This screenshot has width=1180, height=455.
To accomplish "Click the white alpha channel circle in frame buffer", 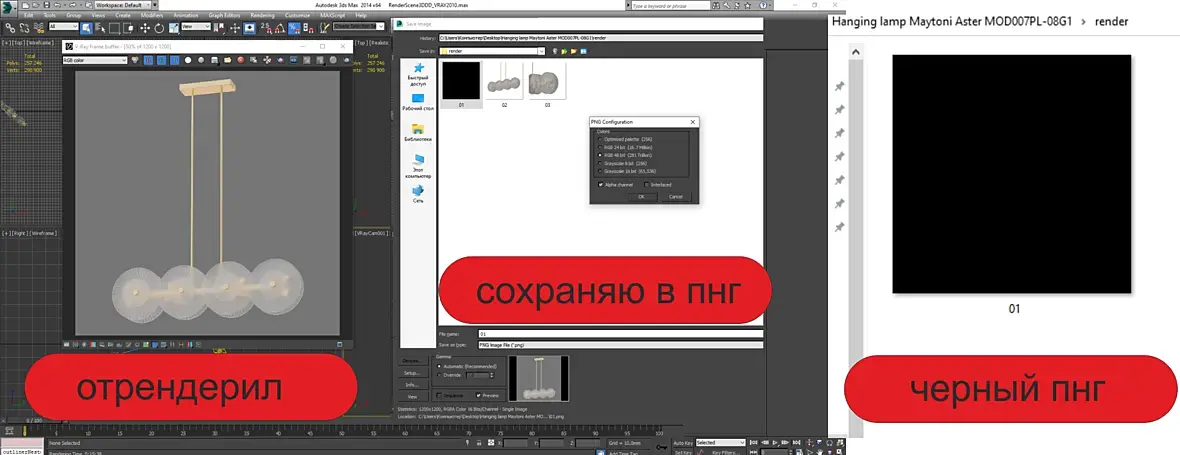I will pos(188,60).
